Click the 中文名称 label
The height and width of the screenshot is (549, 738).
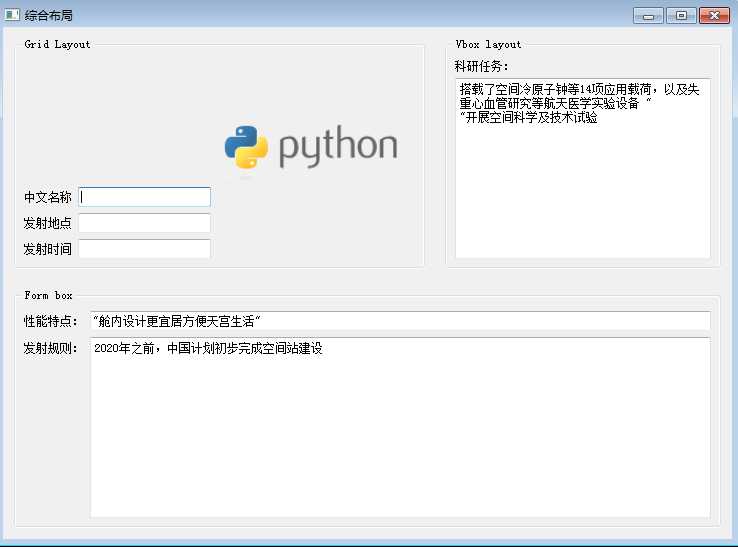pyautogui.click(x=48, y=197)
